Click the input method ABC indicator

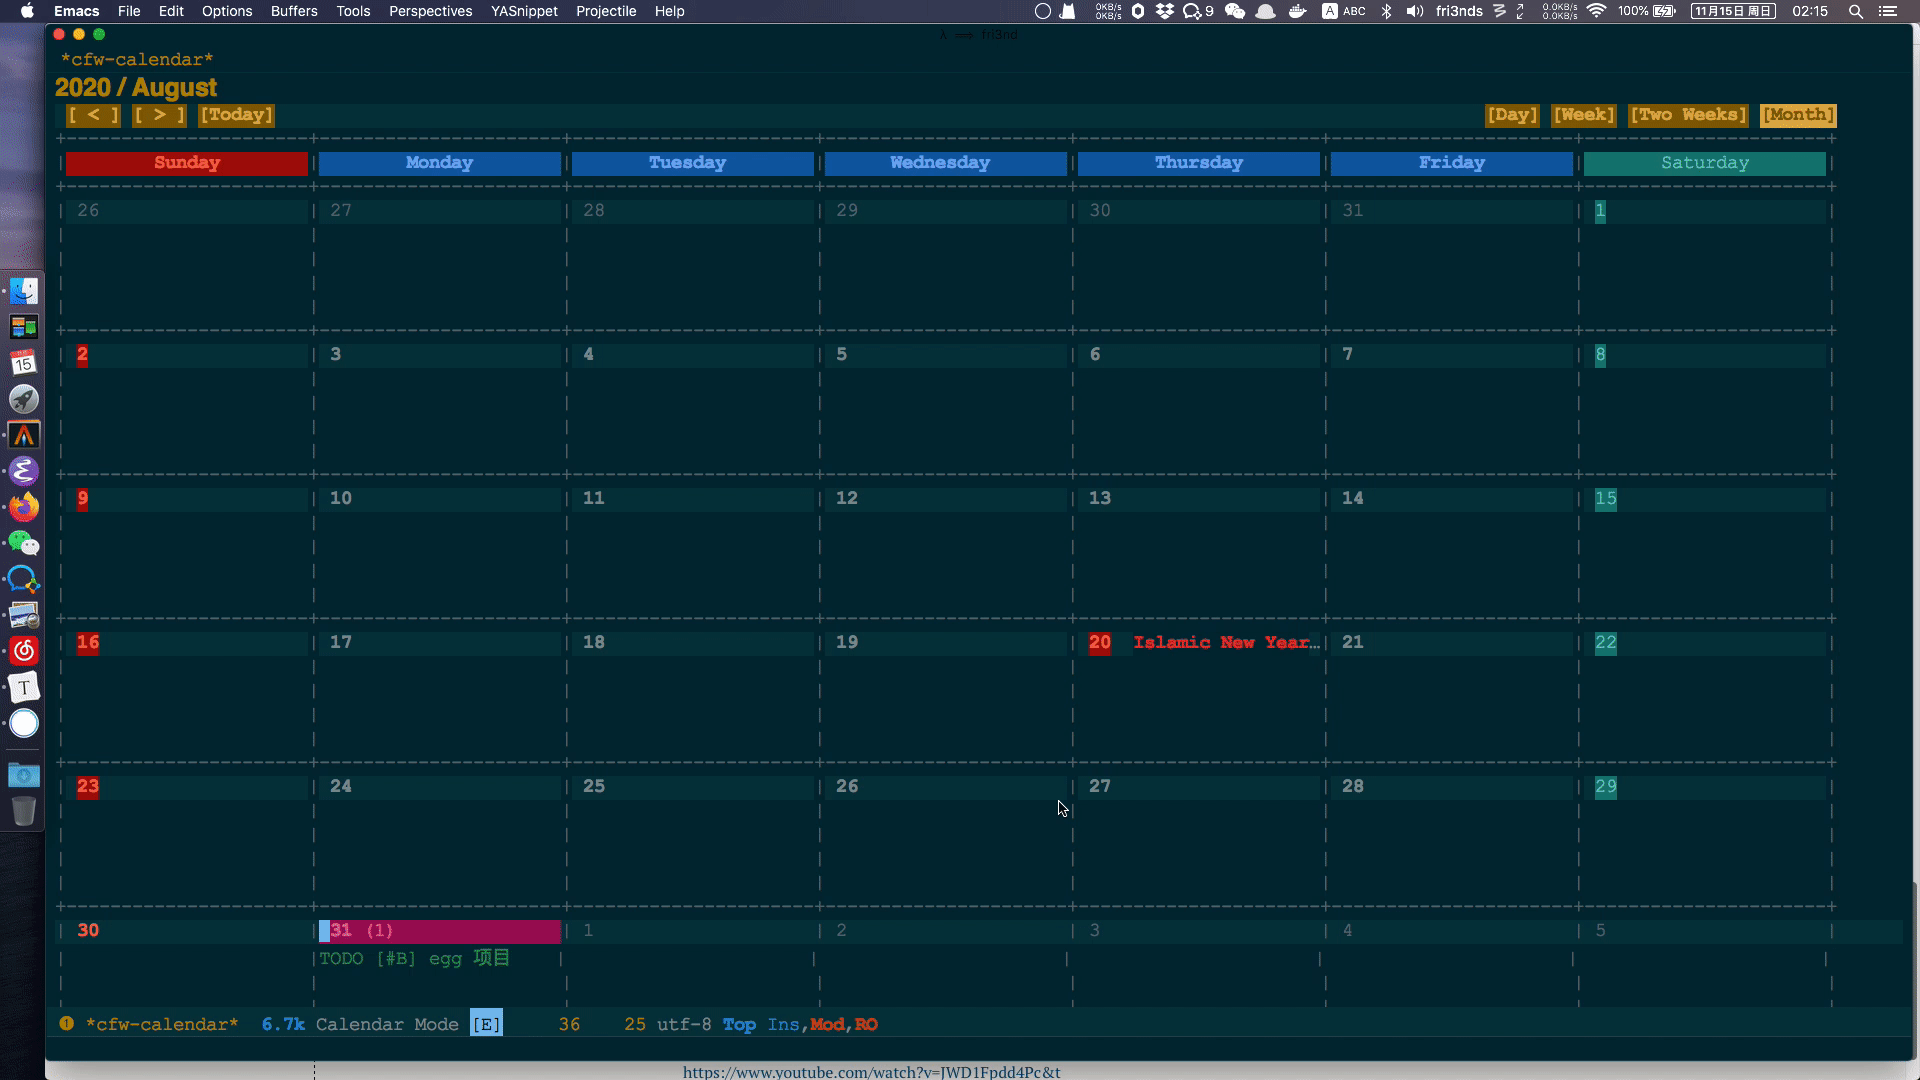coord(1343,11)
